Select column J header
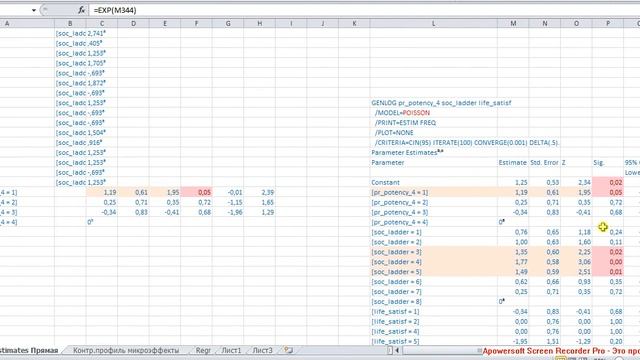This screenshot has width=640, height=360. [x=323, y=24]
